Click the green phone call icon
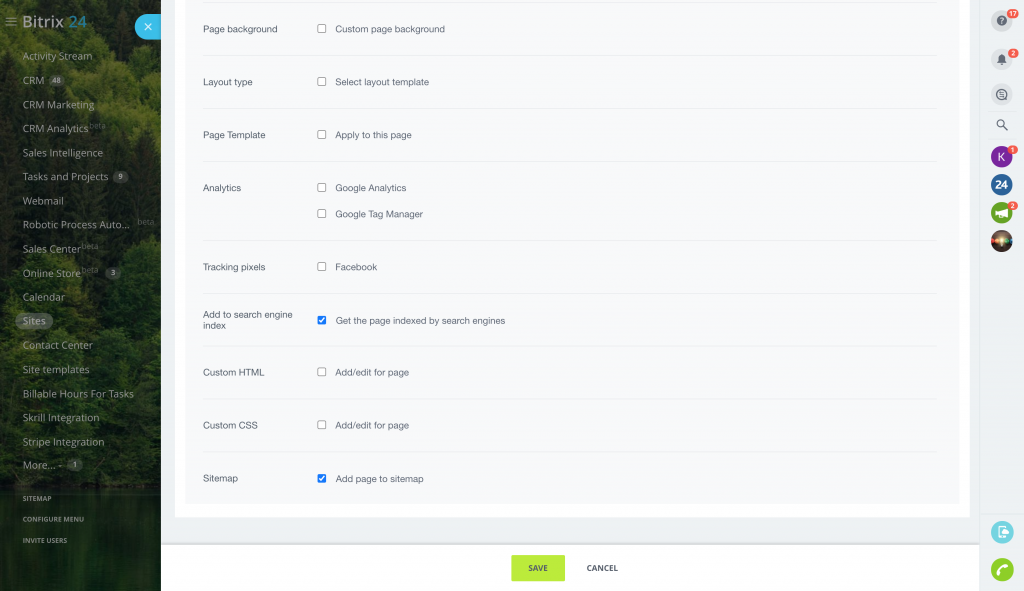This screenshot has height=591, width=1024. 1001,569
